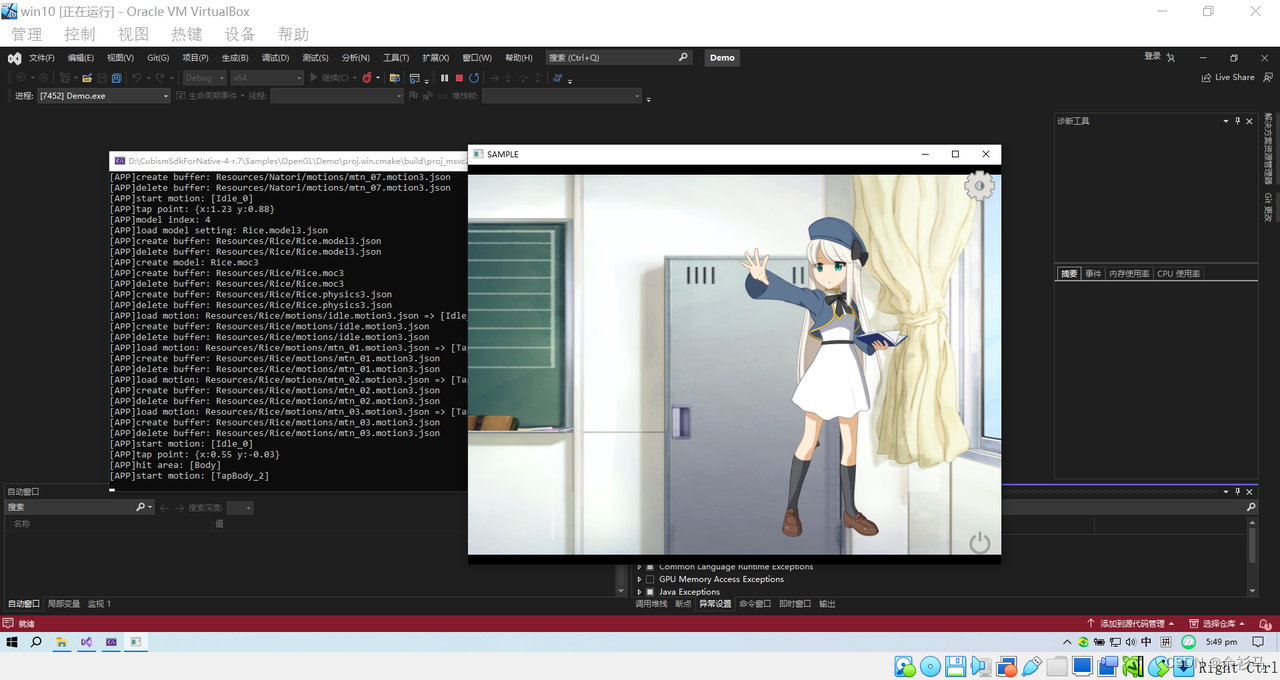The height and width of the screenshot is (680, 1280).
Task: Click the Step Out arrow icon
Action: pyautogui.click(x=537, y=78)
